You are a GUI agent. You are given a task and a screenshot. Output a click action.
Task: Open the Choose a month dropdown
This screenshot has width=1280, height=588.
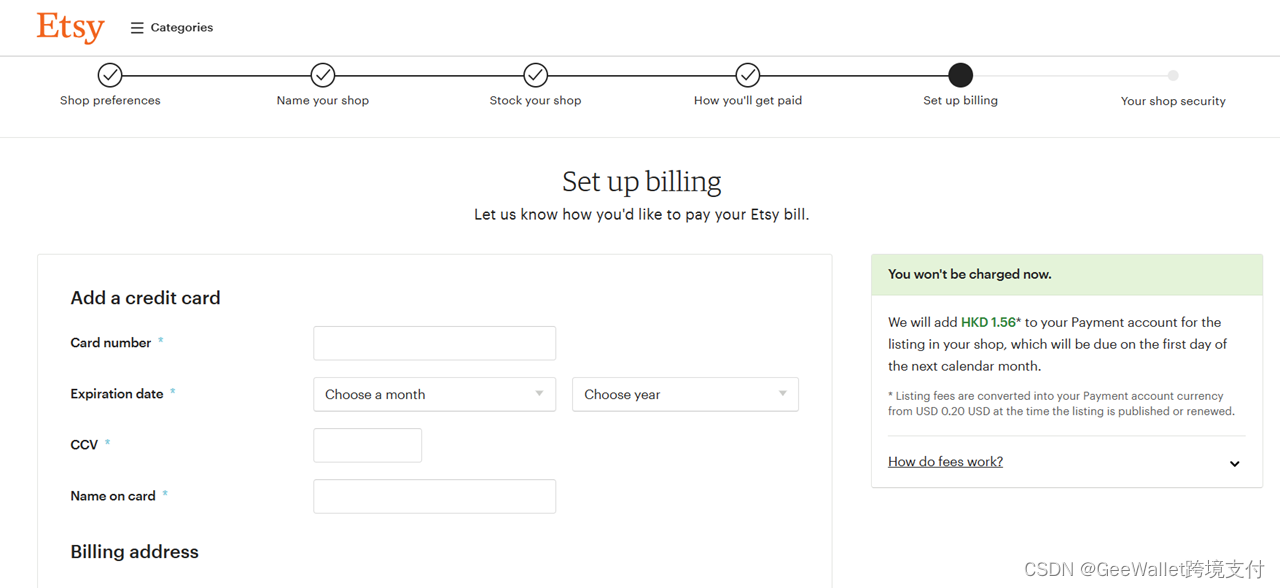point(434,394)
